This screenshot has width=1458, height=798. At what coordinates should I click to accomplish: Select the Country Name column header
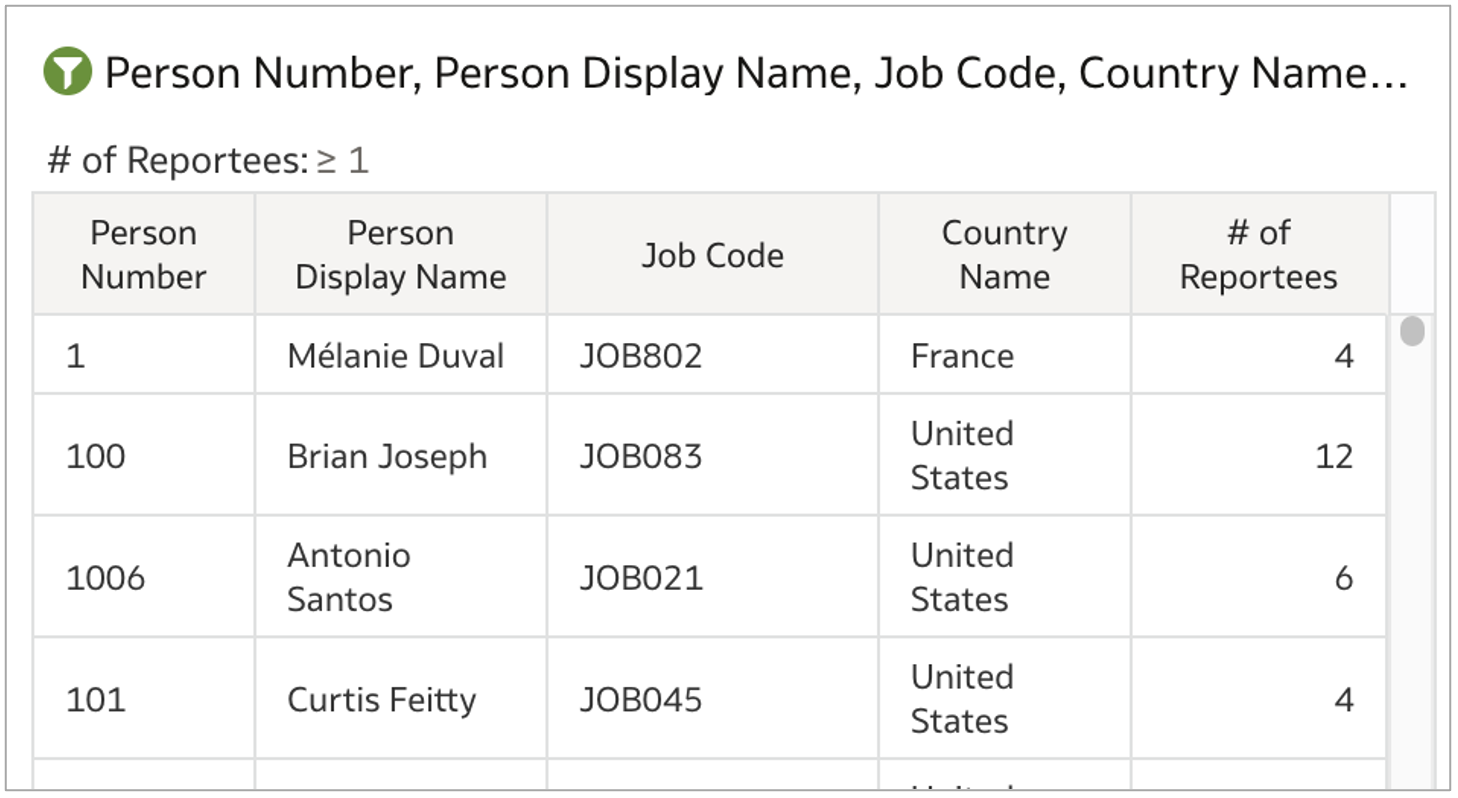click(1004, 255)
